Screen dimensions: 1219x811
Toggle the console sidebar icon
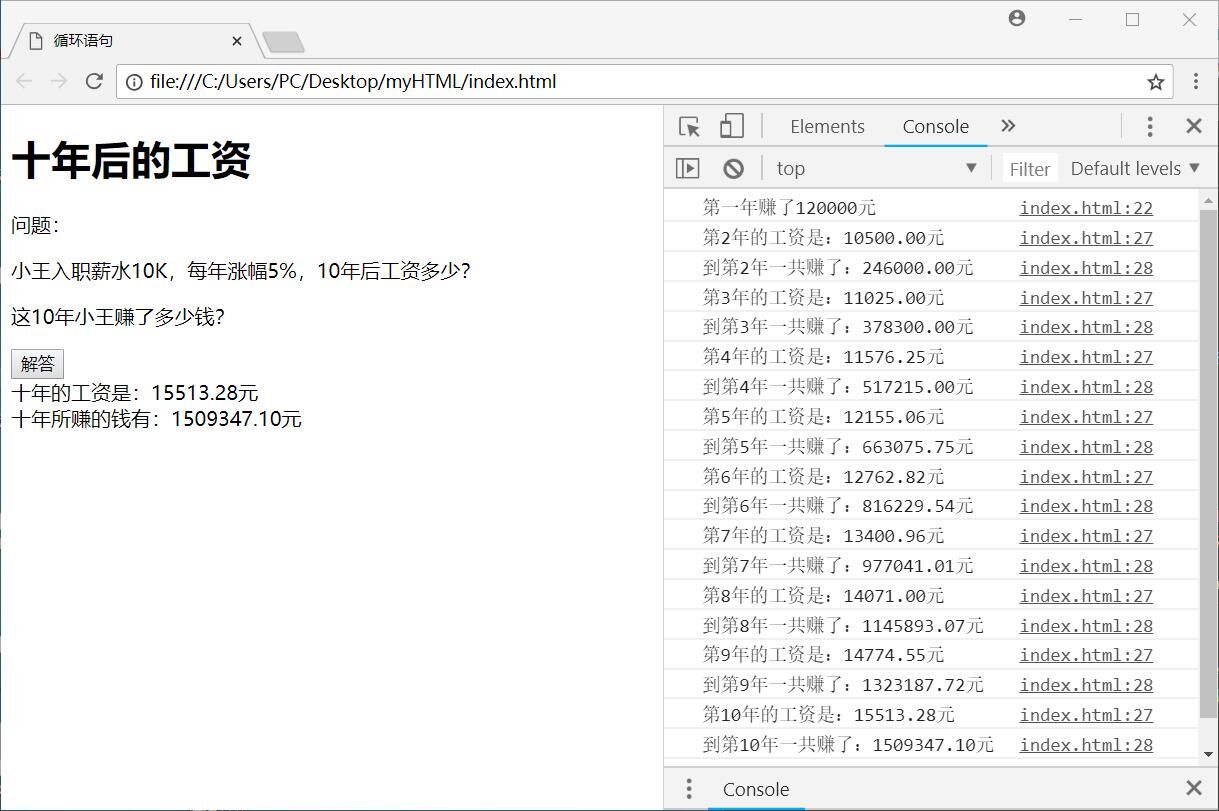coord(688,168)
